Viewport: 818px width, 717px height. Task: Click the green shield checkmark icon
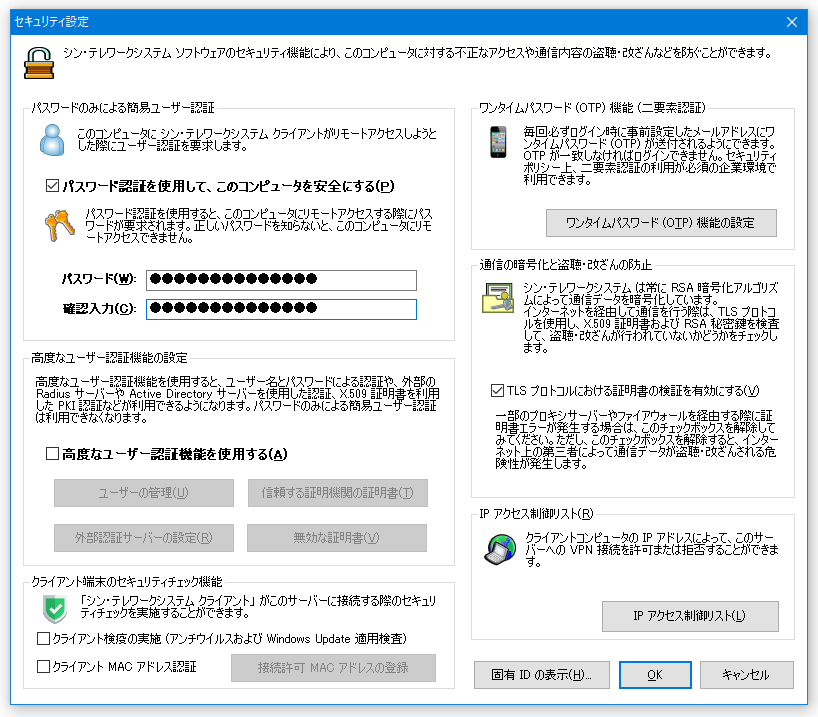[55, 608]
